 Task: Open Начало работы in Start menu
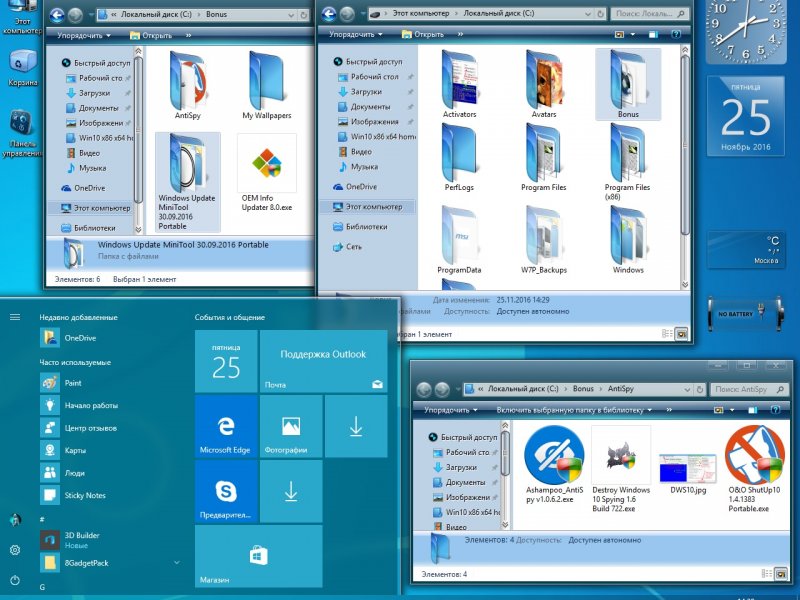tap(79, 405)
